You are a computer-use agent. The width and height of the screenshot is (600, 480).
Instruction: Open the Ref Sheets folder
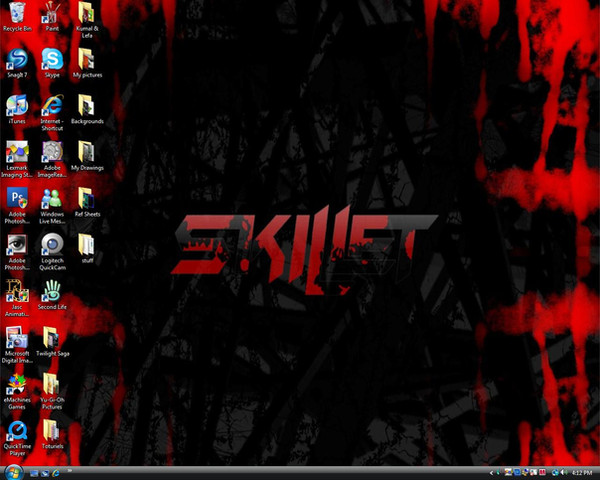(x=87, y=202)
